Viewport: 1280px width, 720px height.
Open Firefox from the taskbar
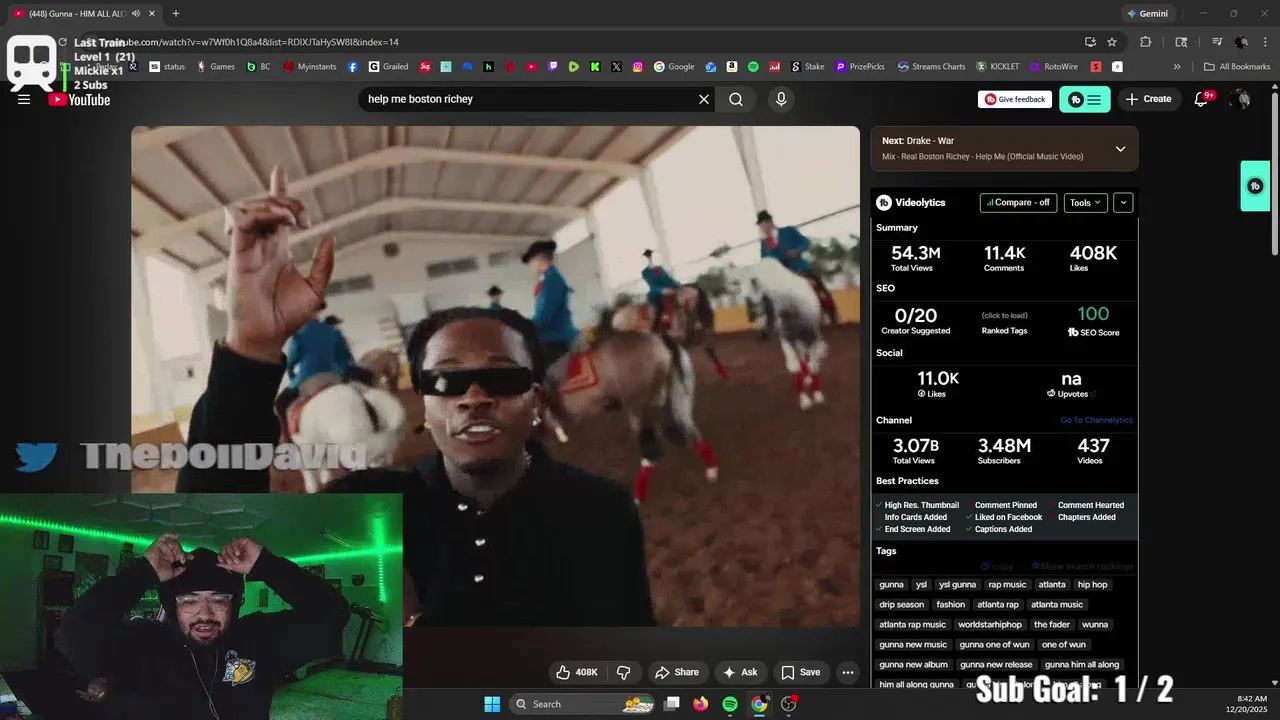coord(701,704)
